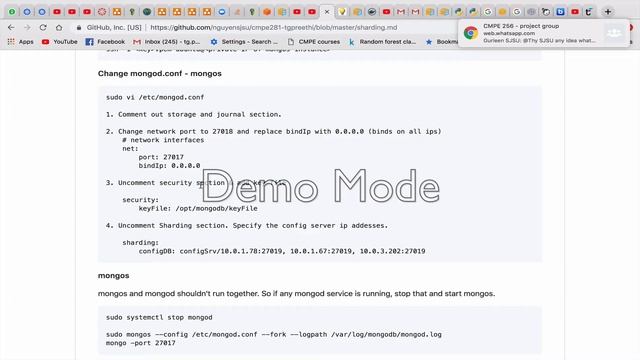
Task: Click the 'sudo systemctl stop mongod' command
Action: [x=159, y=317]
